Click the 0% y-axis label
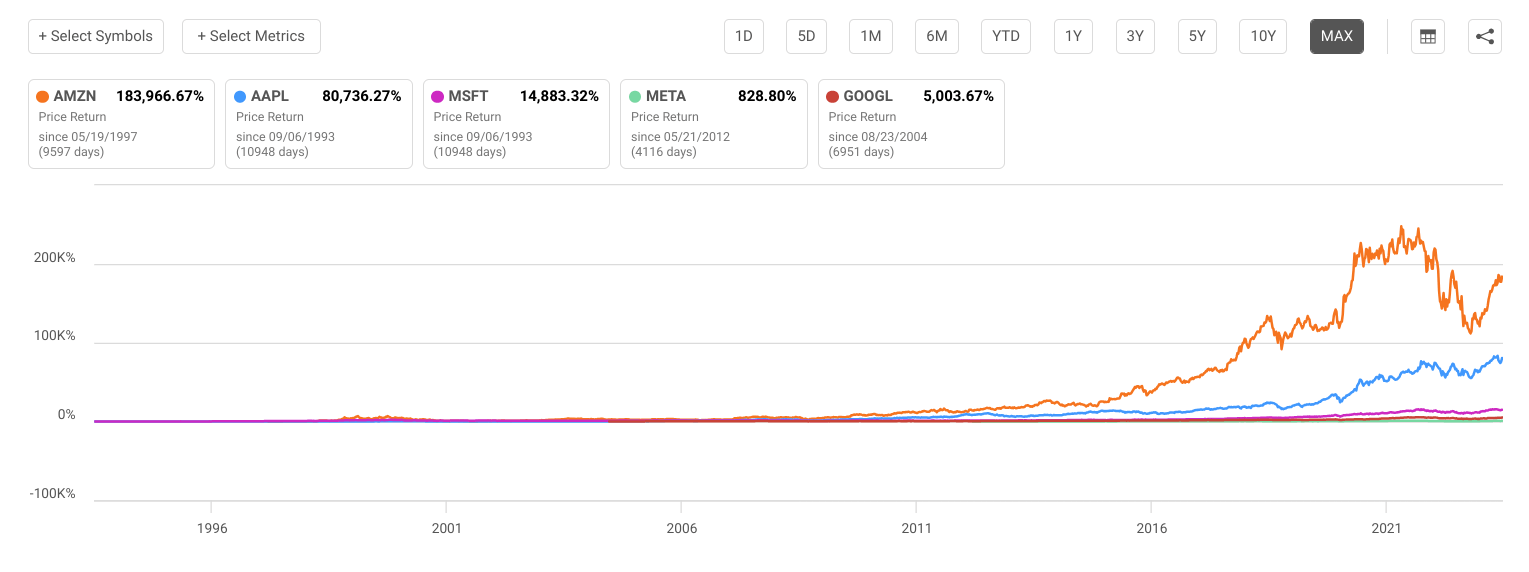The height and width of the screenshot is (572, 1529). pos(66,415)
